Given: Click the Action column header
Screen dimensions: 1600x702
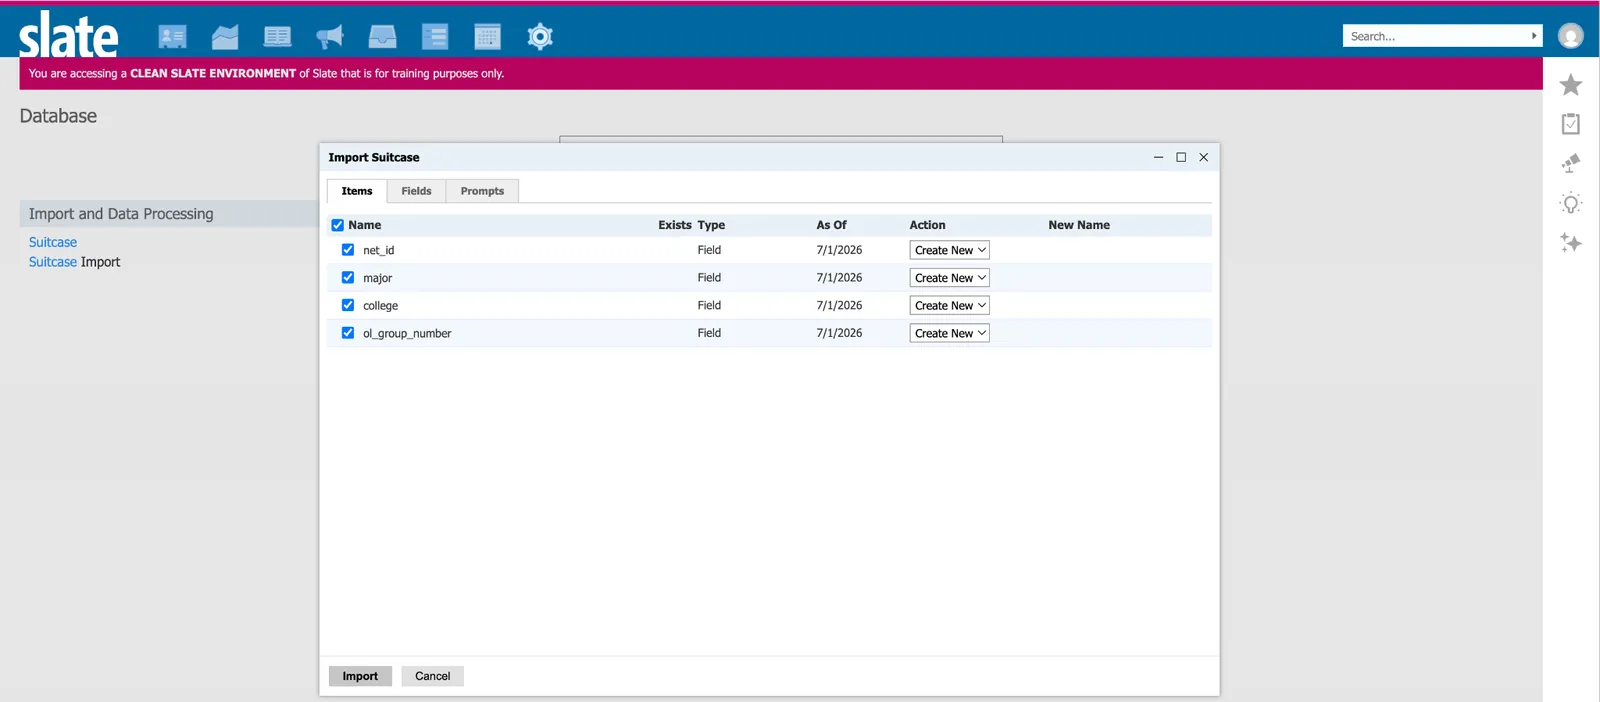Looking at the screenshot, I should [x=927, y=225].
